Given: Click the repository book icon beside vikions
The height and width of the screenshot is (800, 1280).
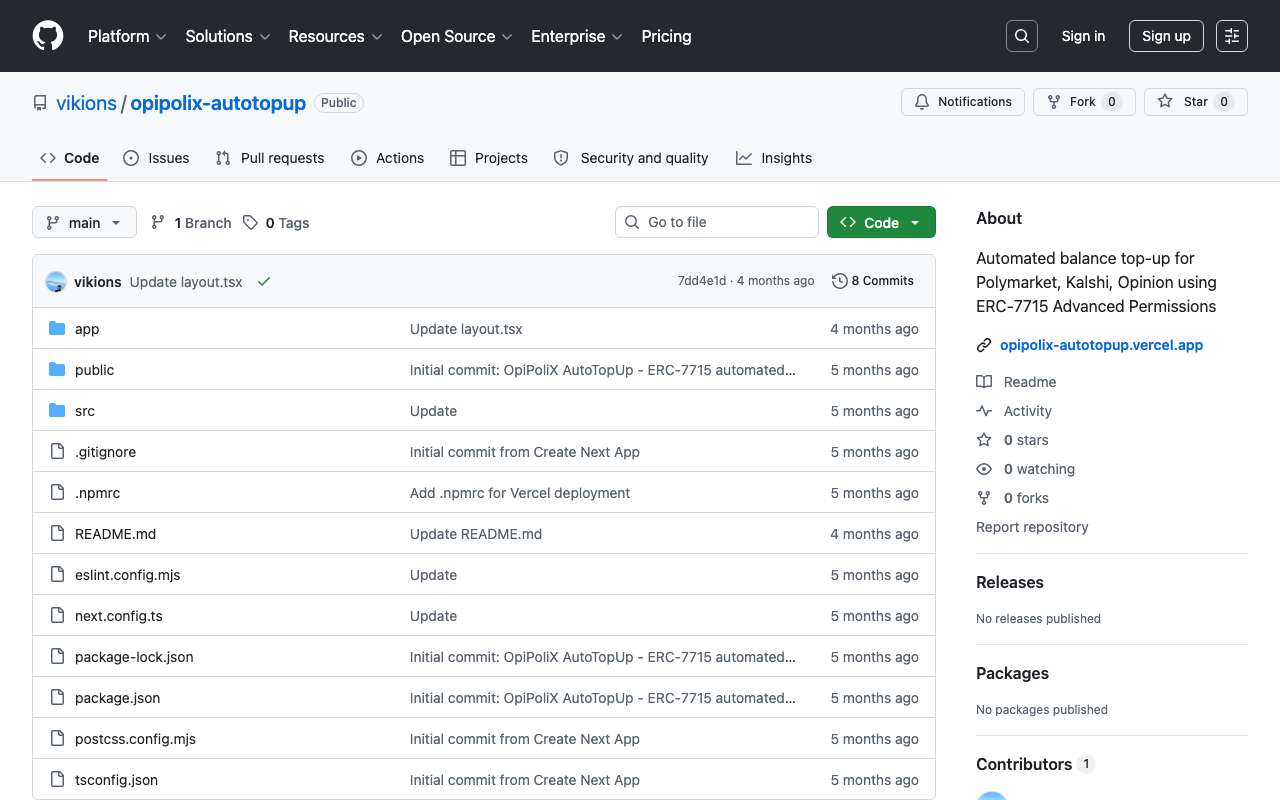Looking at the screenshot, I should pyautogui.click(x=40, y=103).
